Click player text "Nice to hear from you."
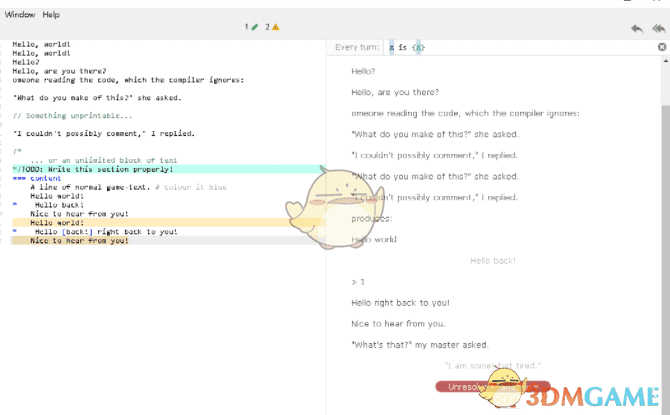Viewport: 670px width, 415px height. [x=398, y=324]
